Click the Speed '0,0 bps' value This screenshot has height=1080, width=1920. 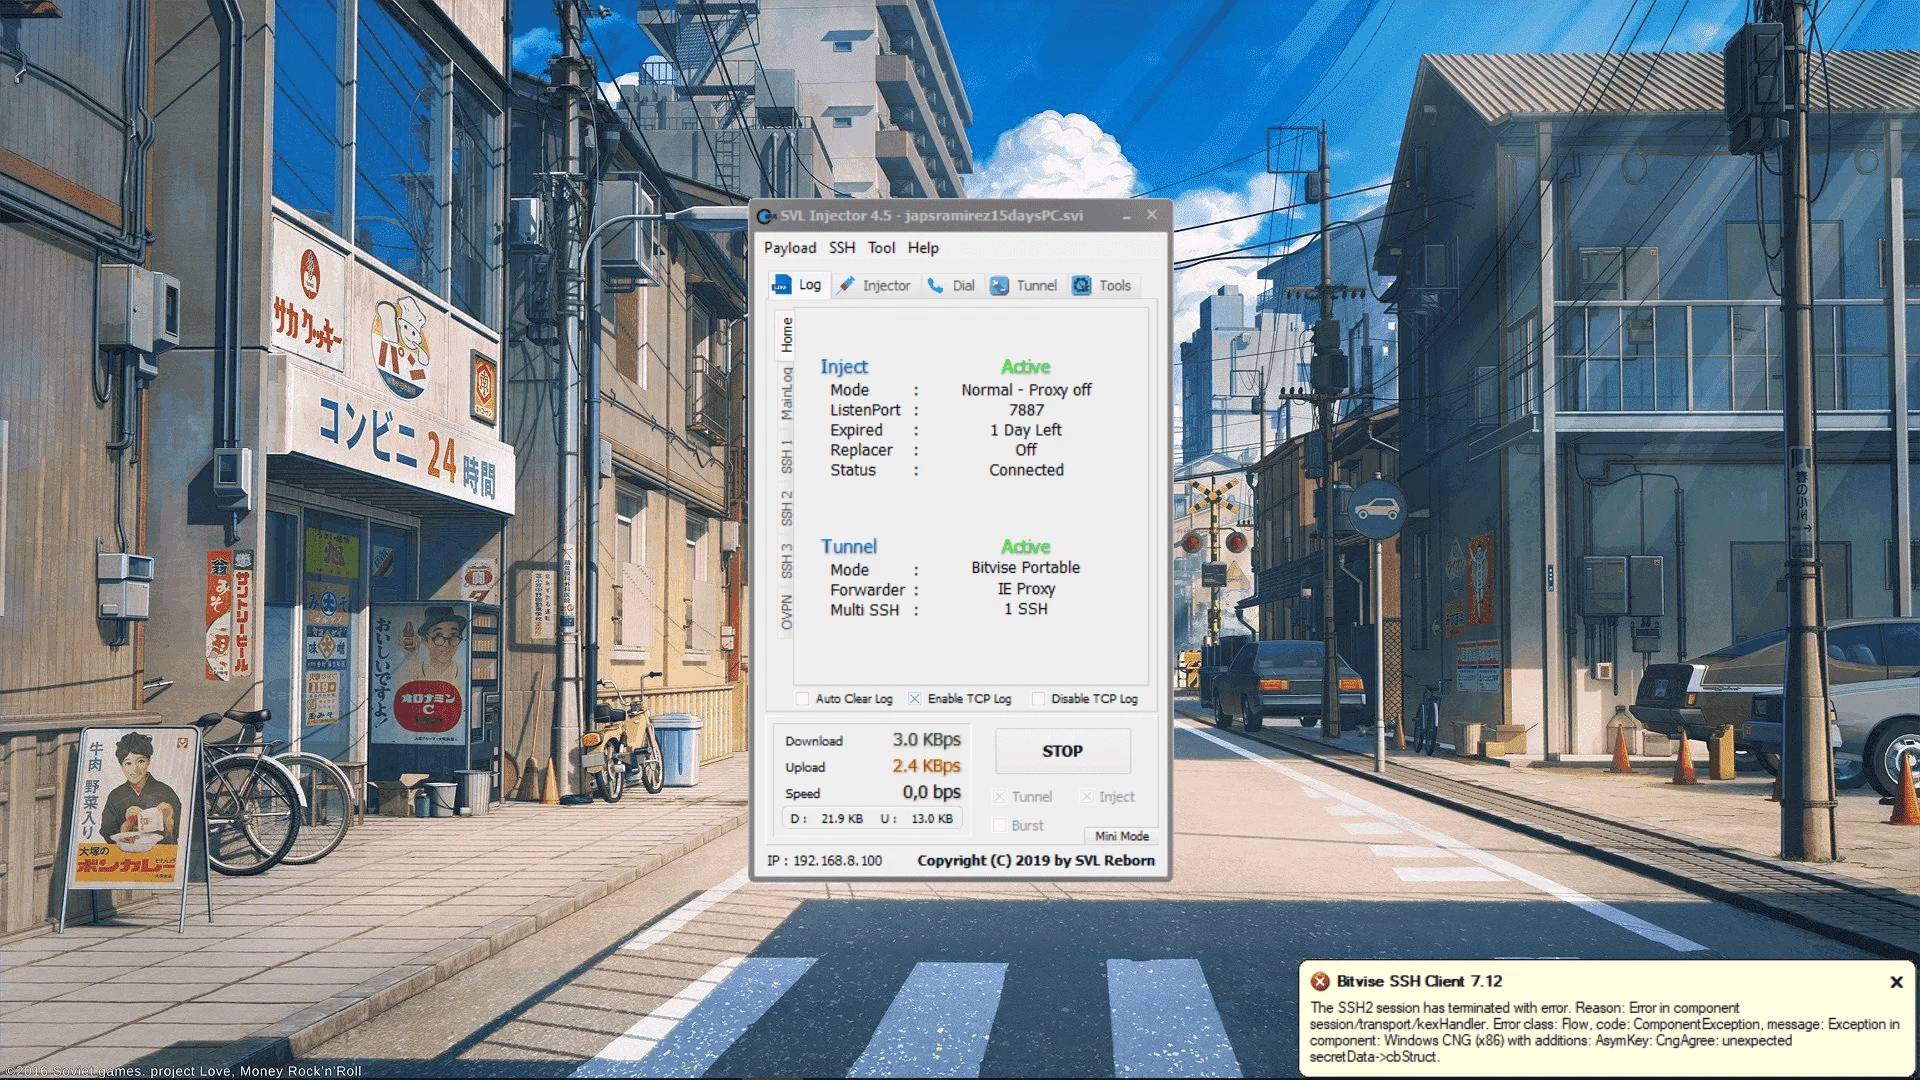(931, 792)
